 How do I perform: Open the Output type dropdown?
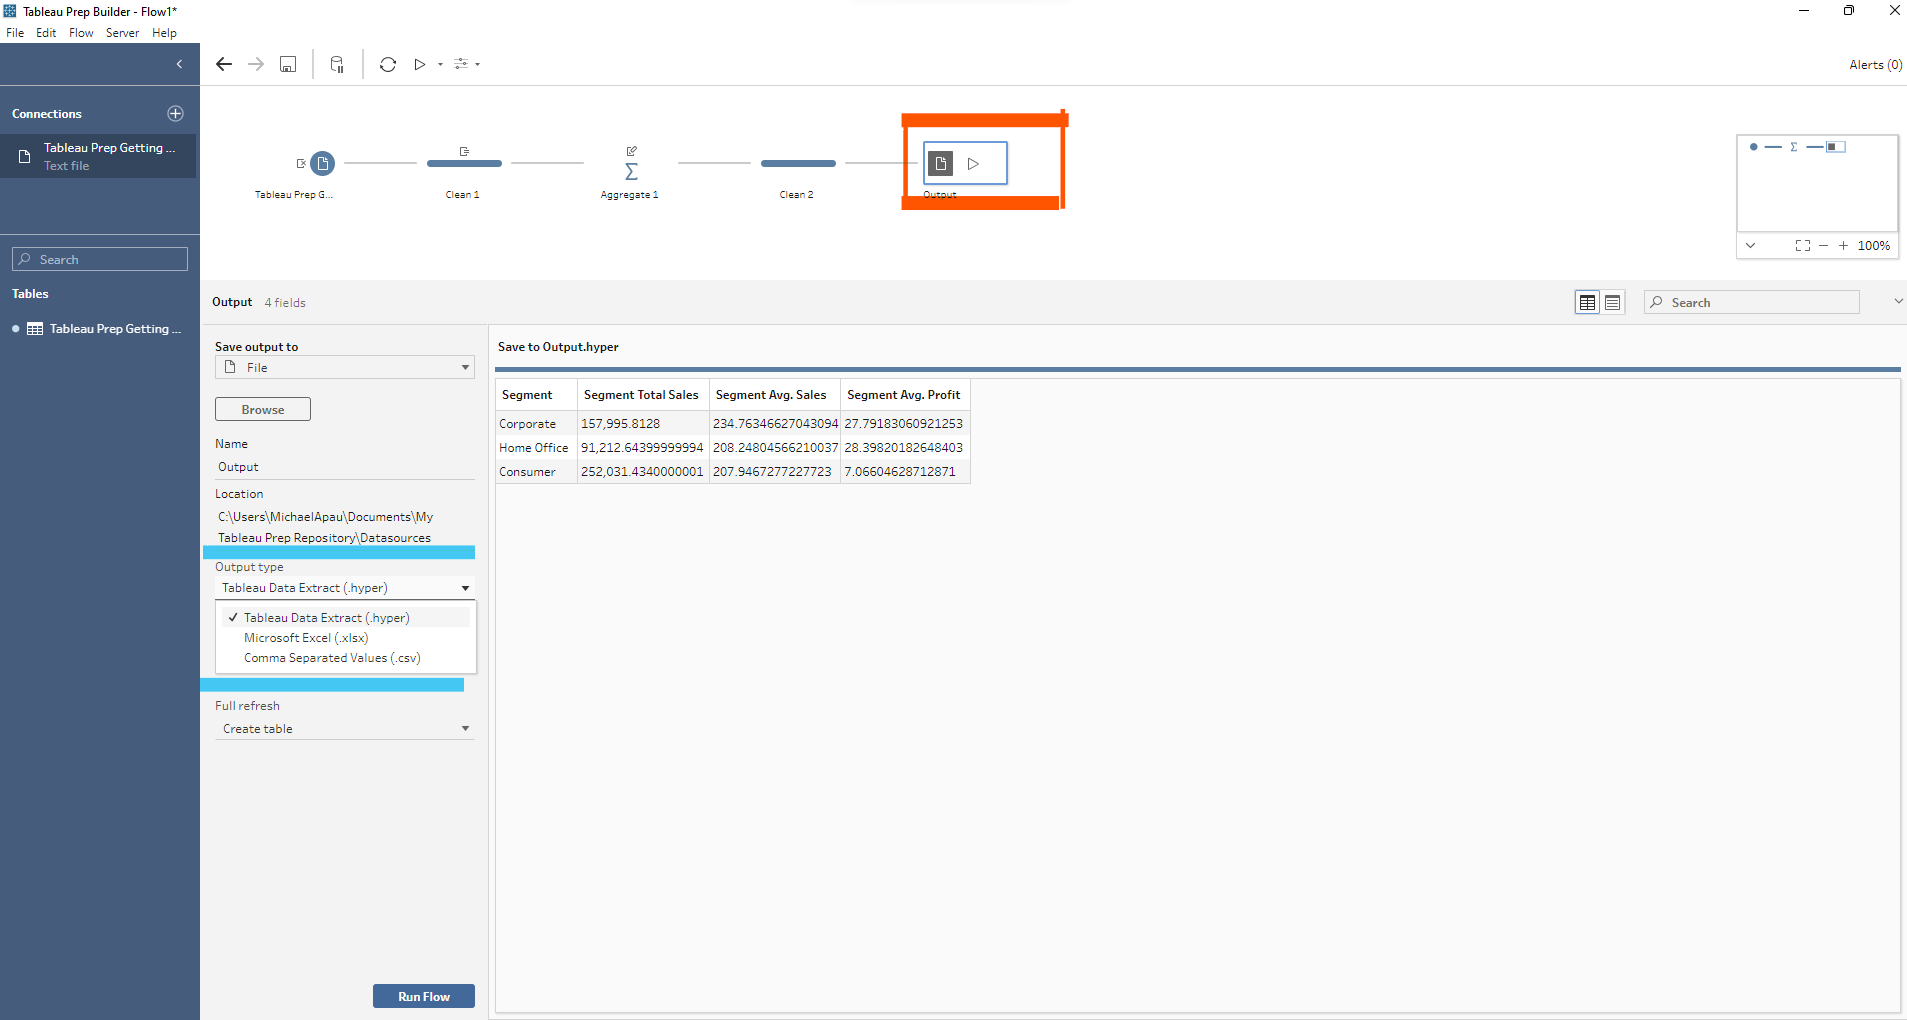(x=345, y=588)
